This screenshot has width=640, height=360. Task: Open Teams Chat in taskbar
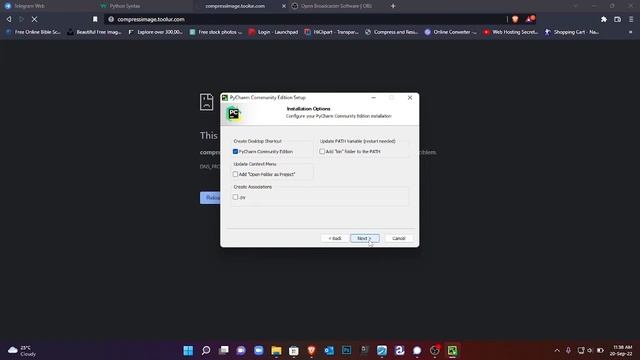pos(241,350)
